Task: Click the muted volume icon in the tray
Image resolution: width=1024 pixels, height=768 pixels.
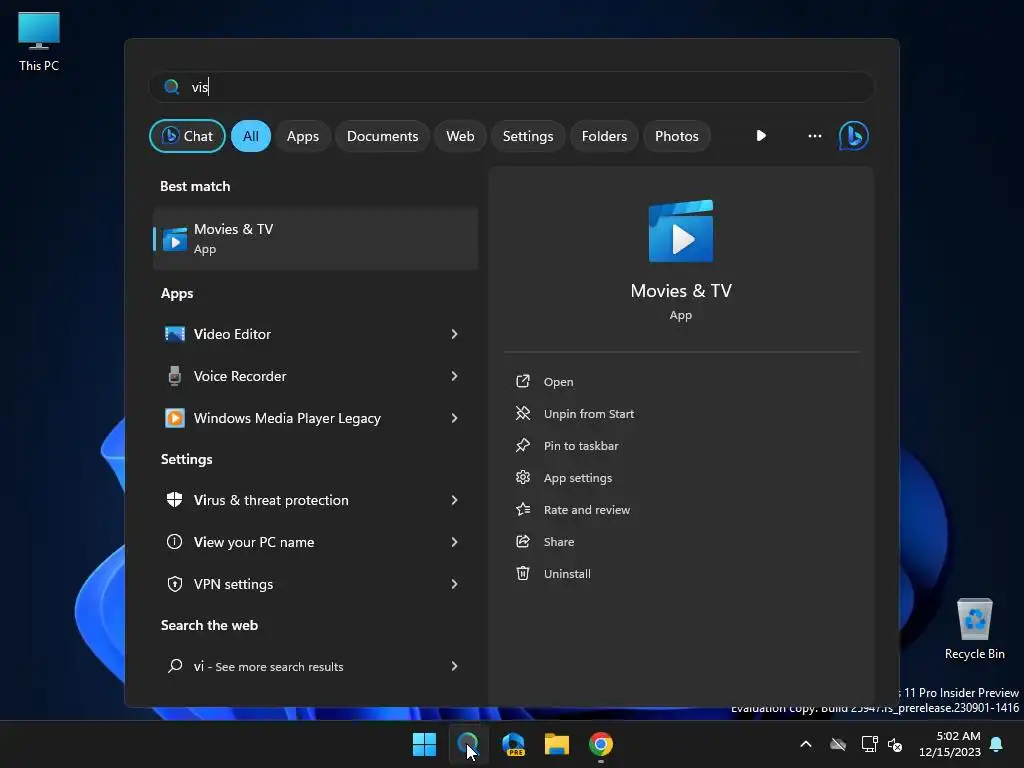Action: click(x=895, y=744)
